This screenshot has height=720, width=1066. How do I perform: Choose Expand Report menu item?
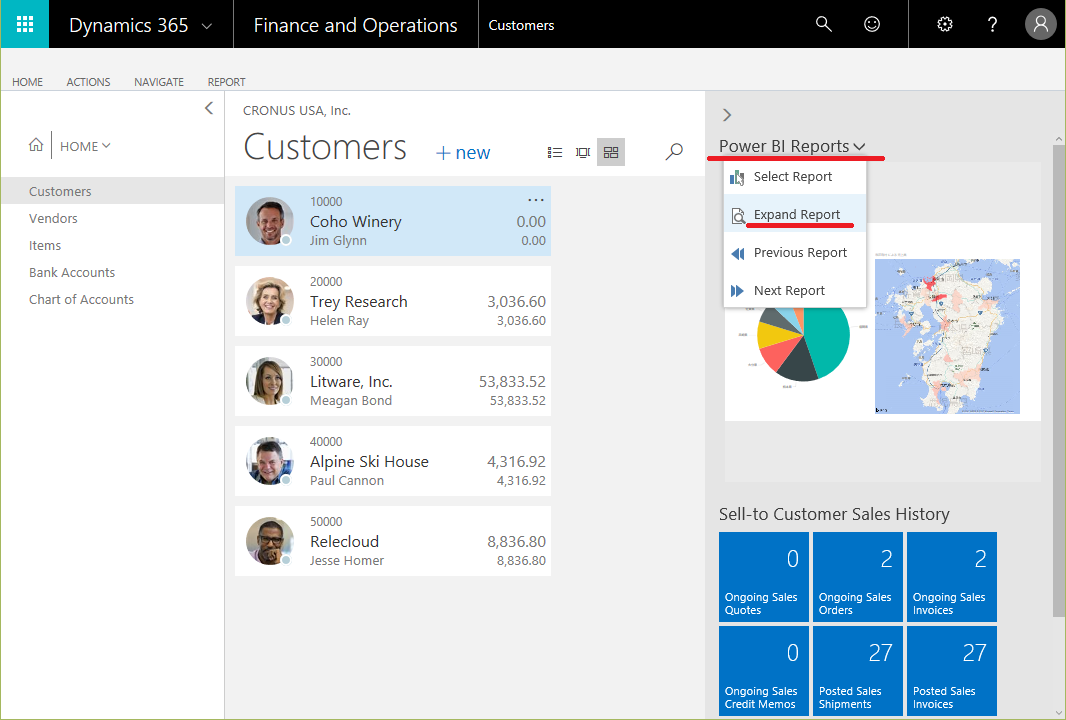795,214
